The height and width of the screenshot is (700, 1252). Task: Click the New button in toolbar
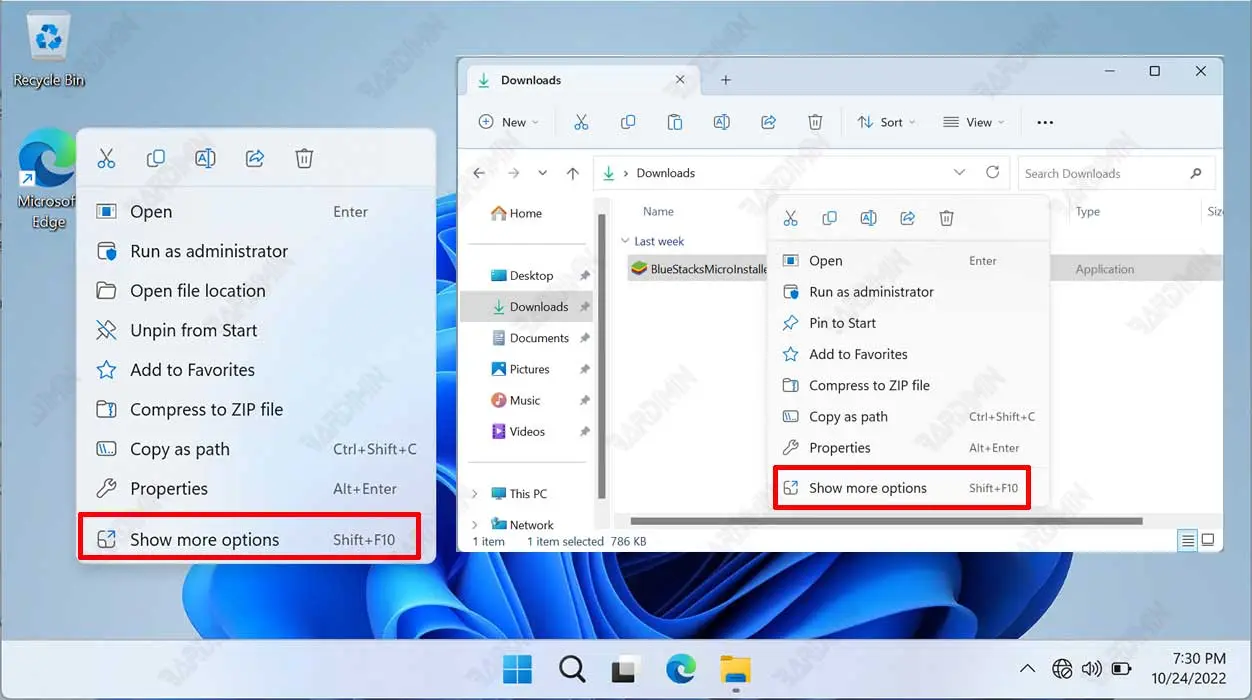coord(508,122)
